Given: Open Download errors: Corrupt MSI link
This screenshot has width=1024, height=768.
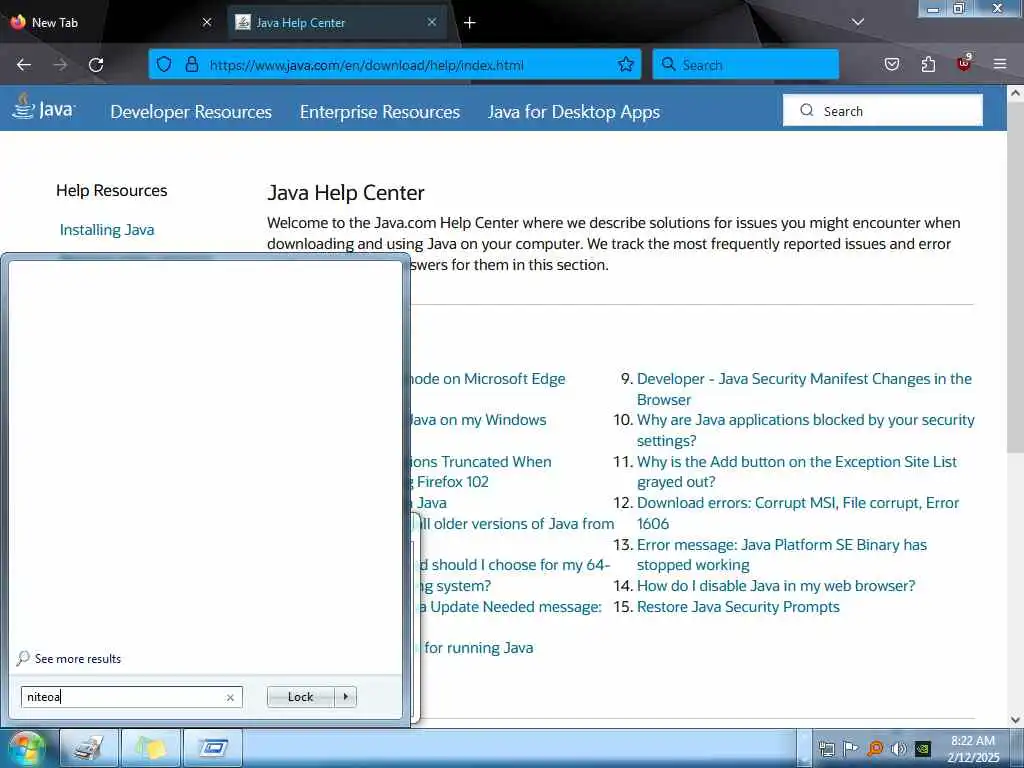Looking at the screenshot, I should 798,513.
